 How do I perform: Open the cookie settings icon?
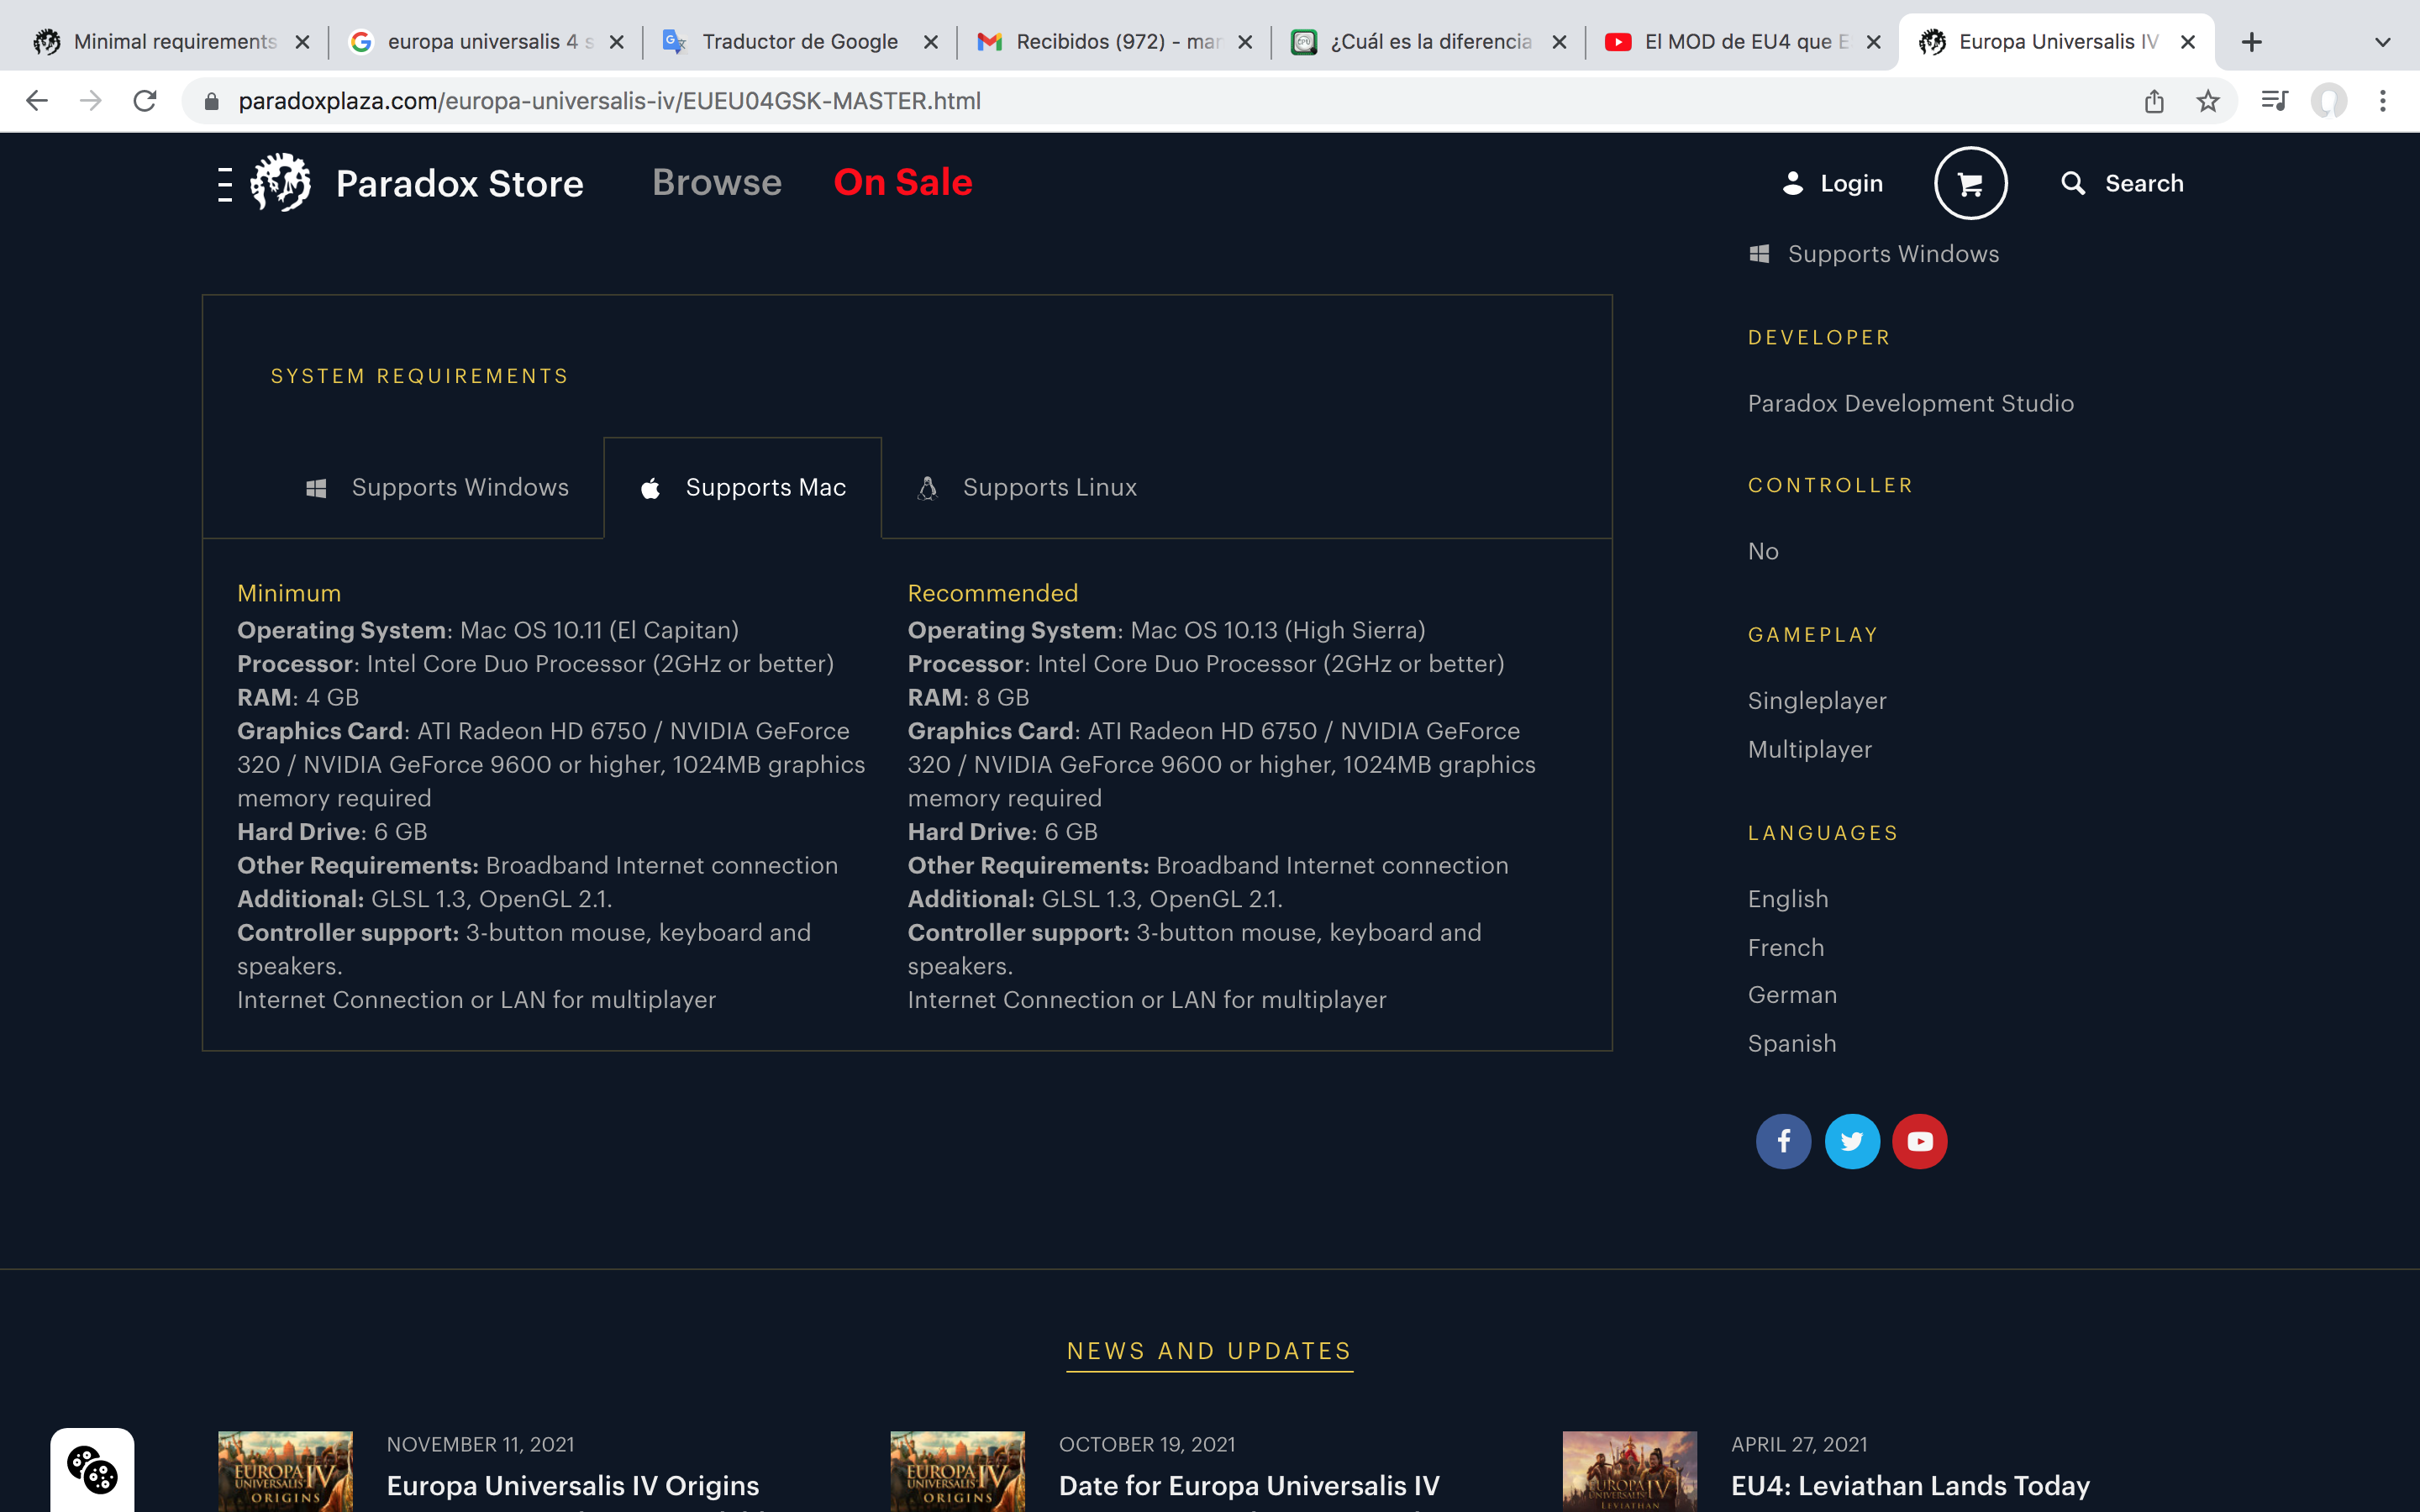pyautogui.click(x=92, y=1469)
